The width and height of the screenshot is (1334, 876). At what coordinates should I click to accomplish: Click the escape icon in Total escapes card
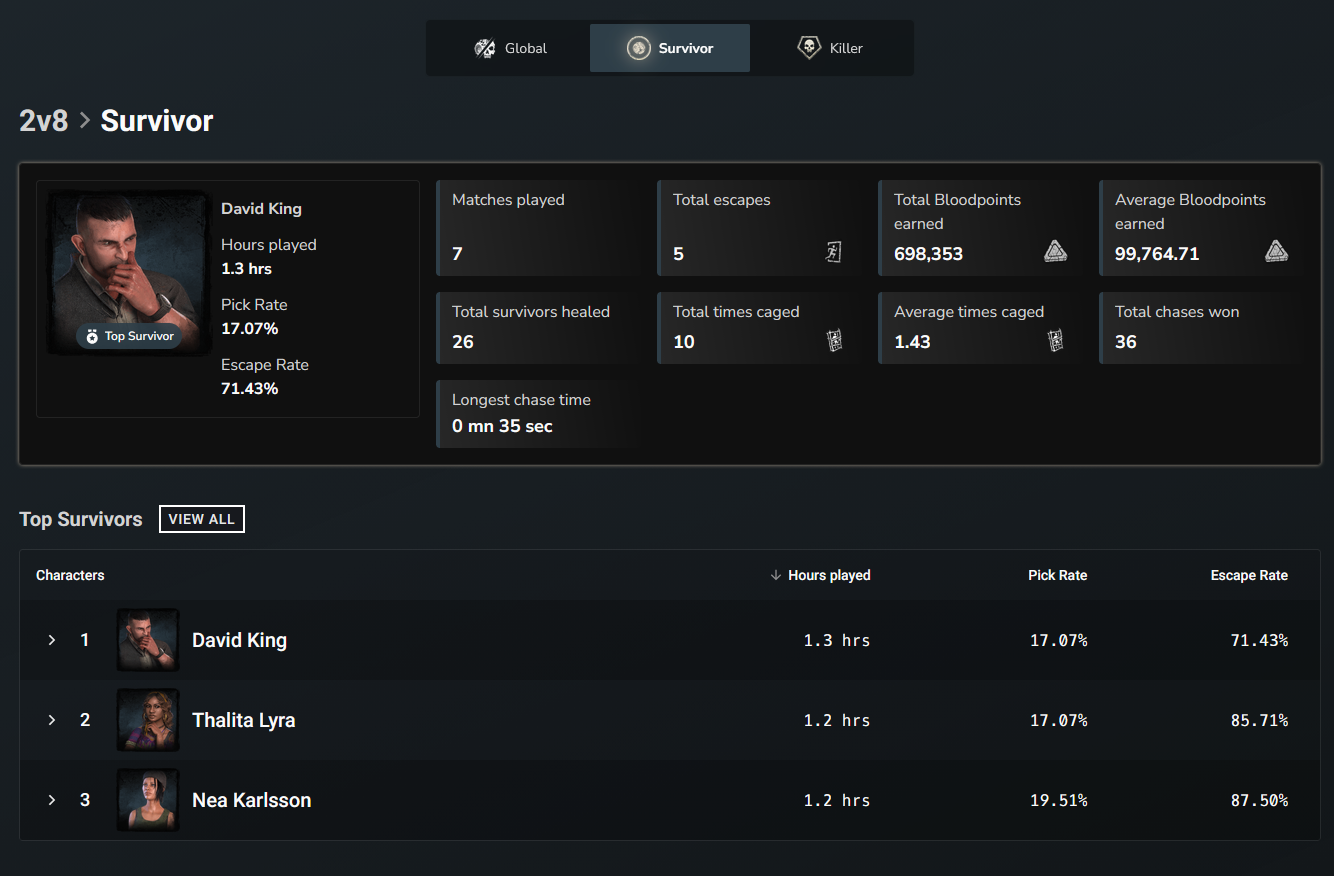tap(834, 252)
